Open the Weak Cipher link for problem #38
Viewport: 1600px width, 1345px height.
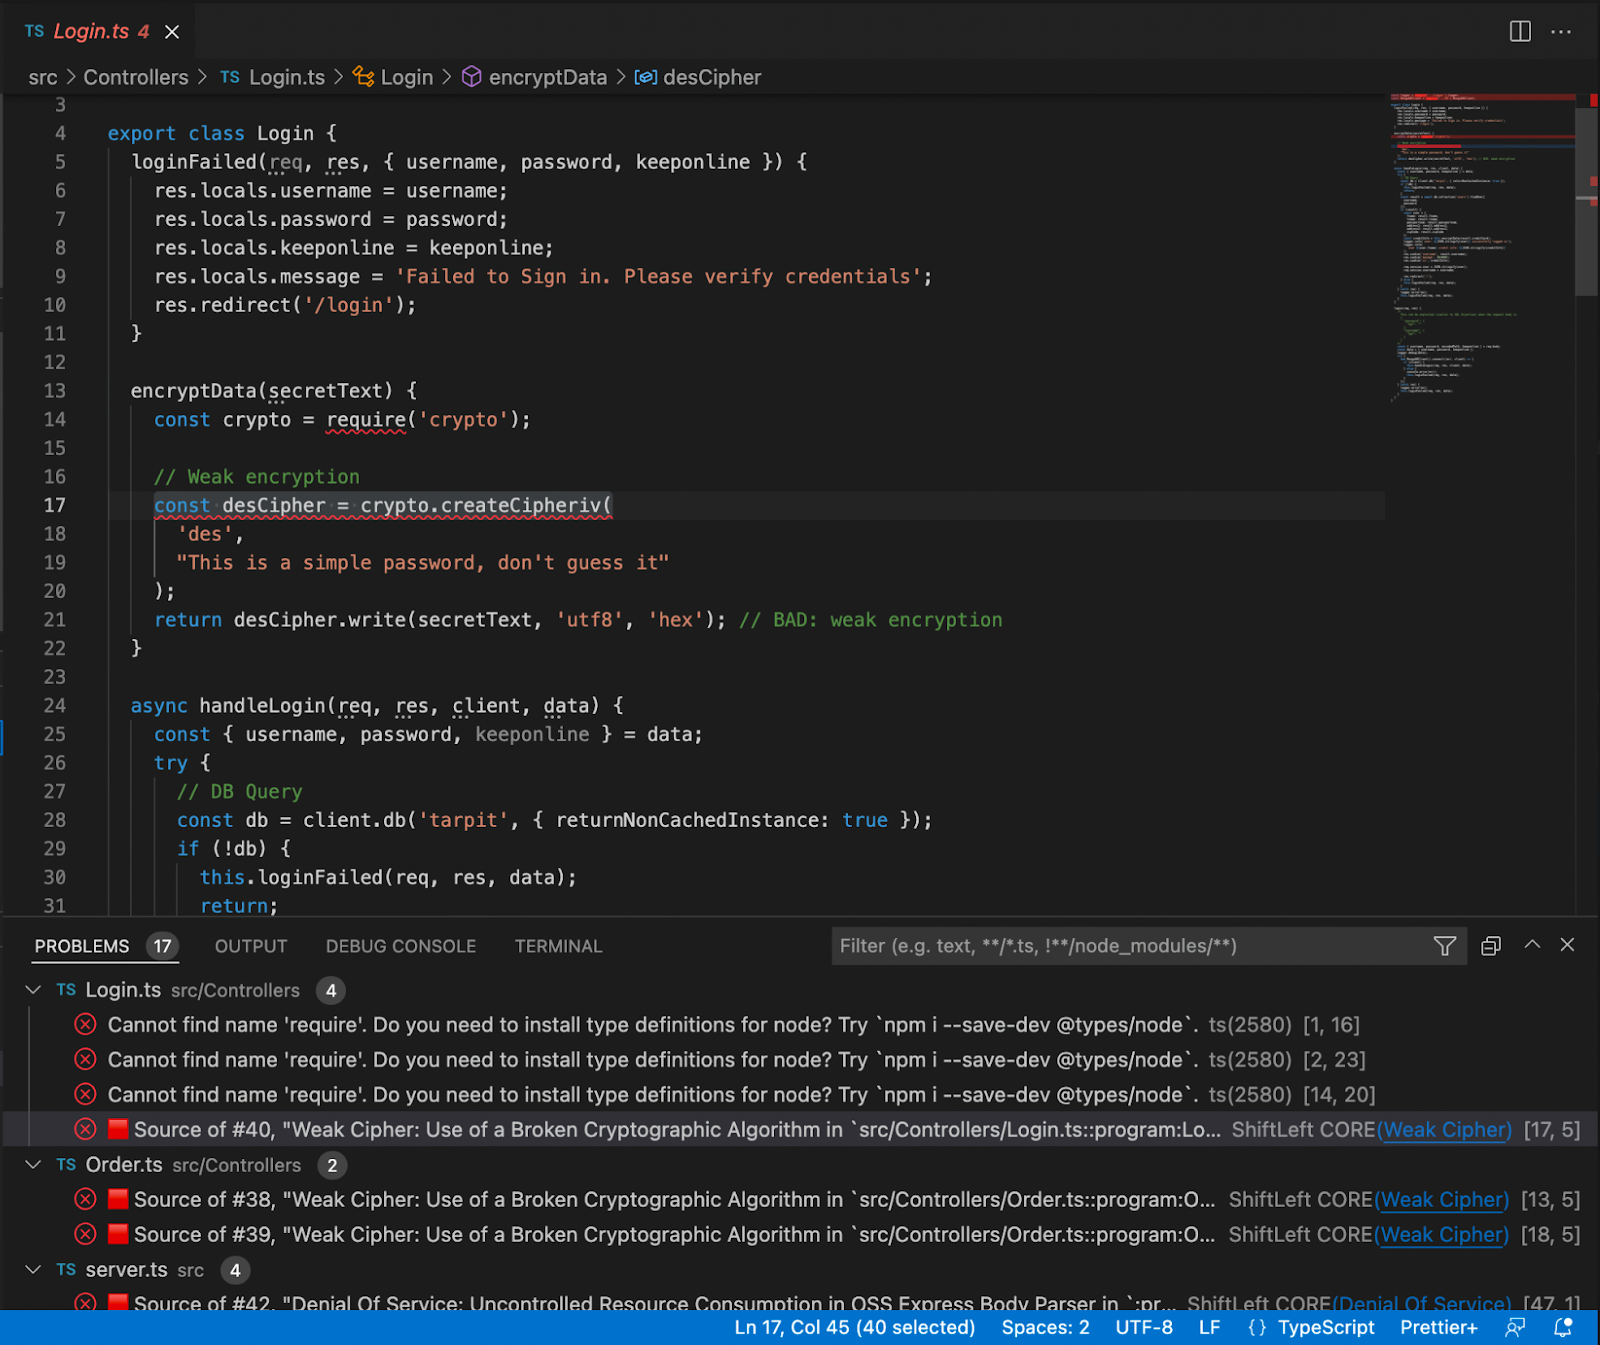[1444, 1199]
